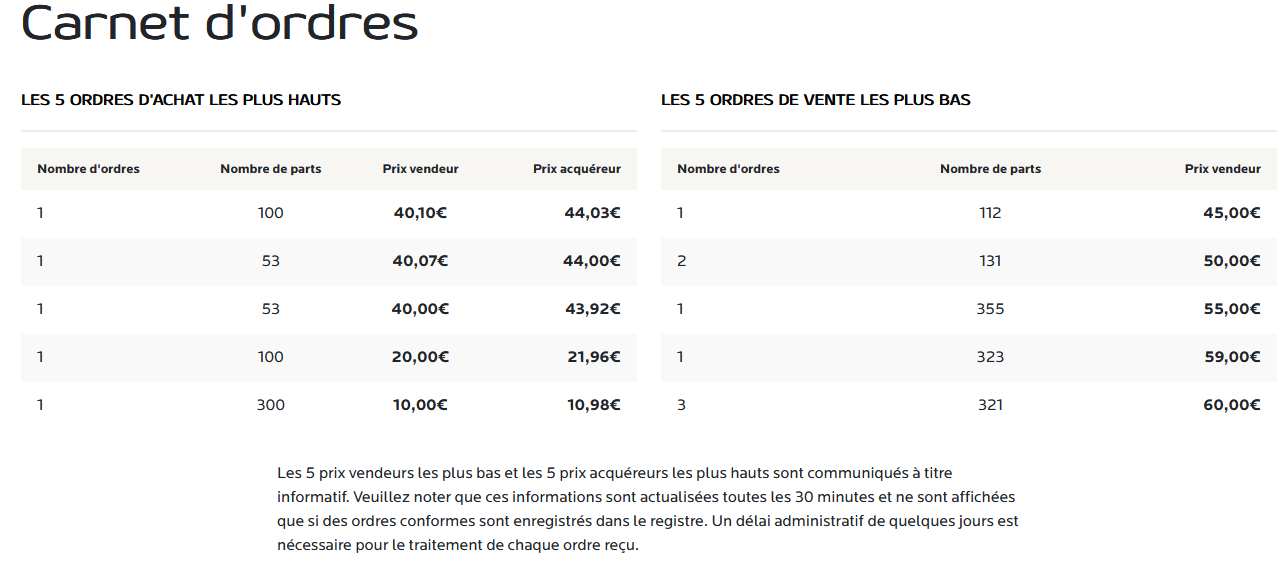Select the 40,10€ seller price cell

(420, 213)
